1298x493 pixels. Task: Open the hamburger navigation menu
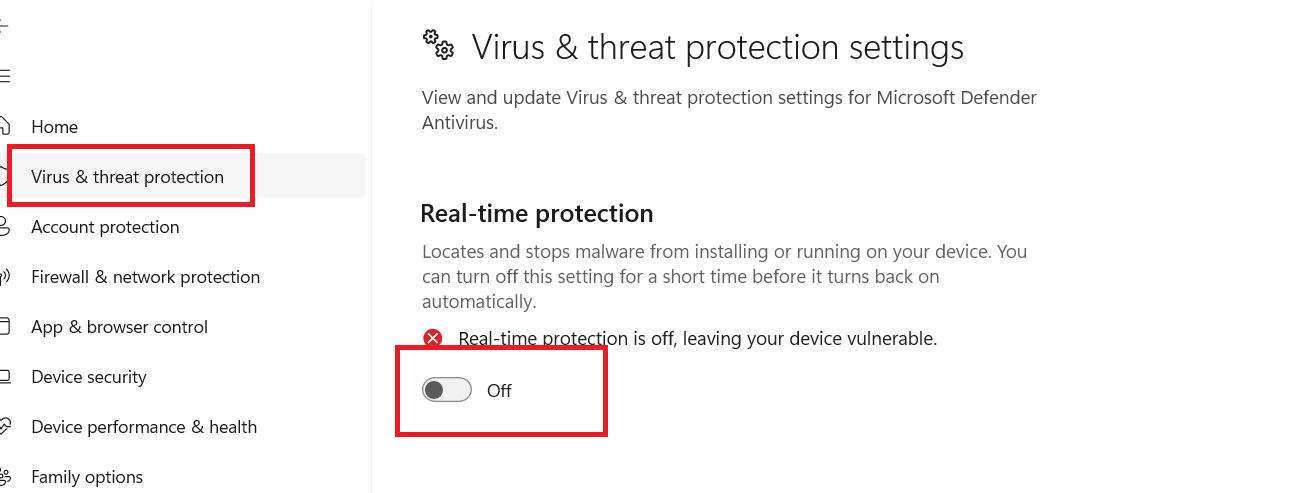point(4,76)
